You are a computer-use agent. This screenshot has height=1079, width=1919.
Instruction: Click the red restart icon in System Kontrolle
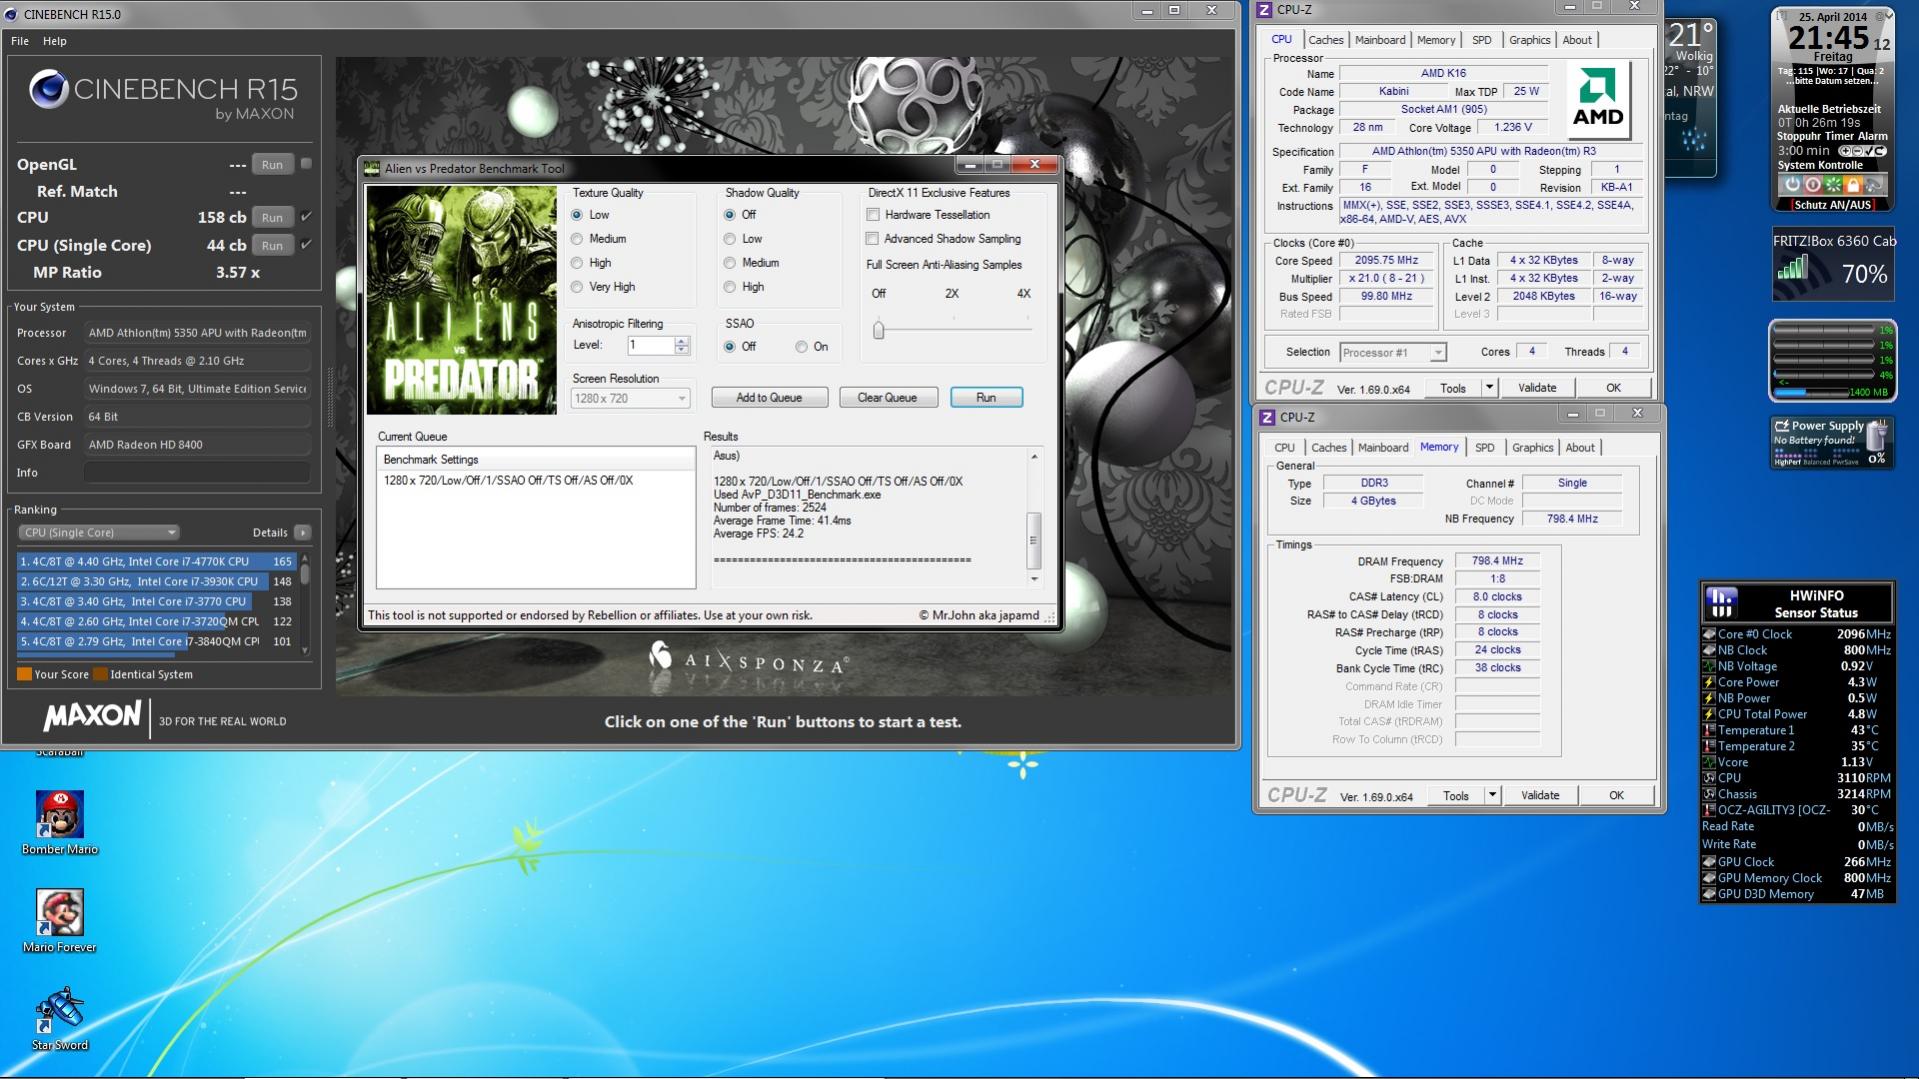tap(1812, 184)
